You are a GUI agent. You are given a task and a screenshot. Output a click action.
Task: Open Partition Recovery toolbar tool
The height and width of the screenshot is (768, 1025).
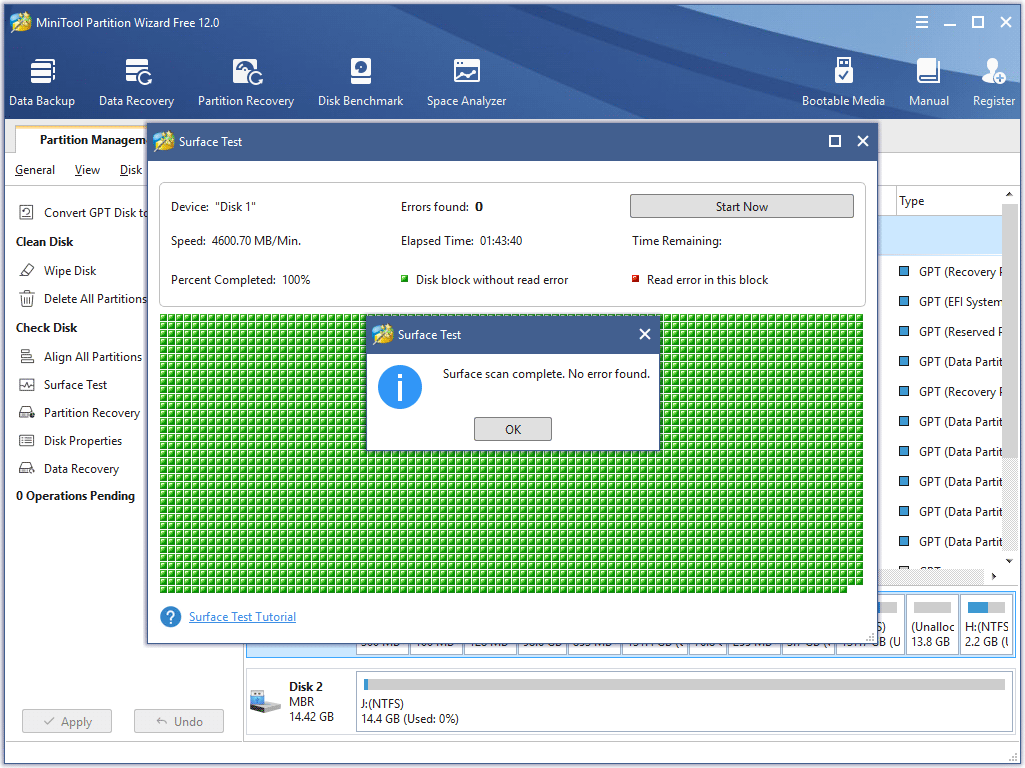click(246, 83)
